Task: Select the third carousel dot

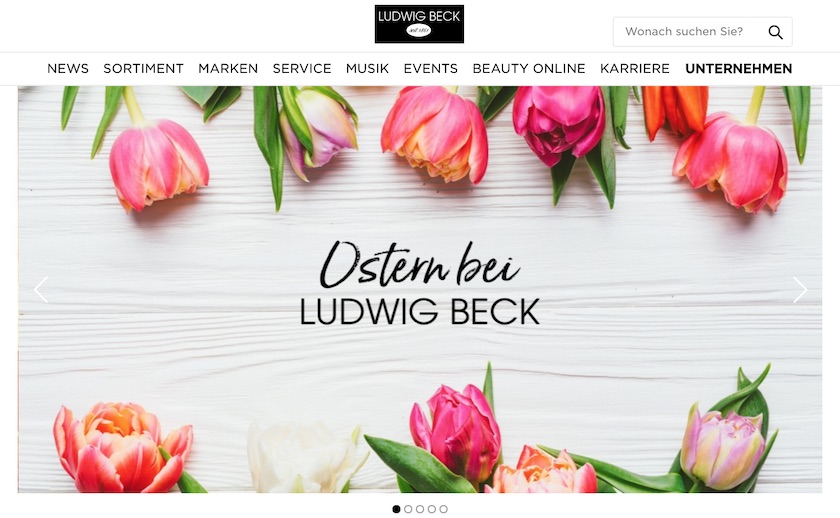Action: pos(420,509)
